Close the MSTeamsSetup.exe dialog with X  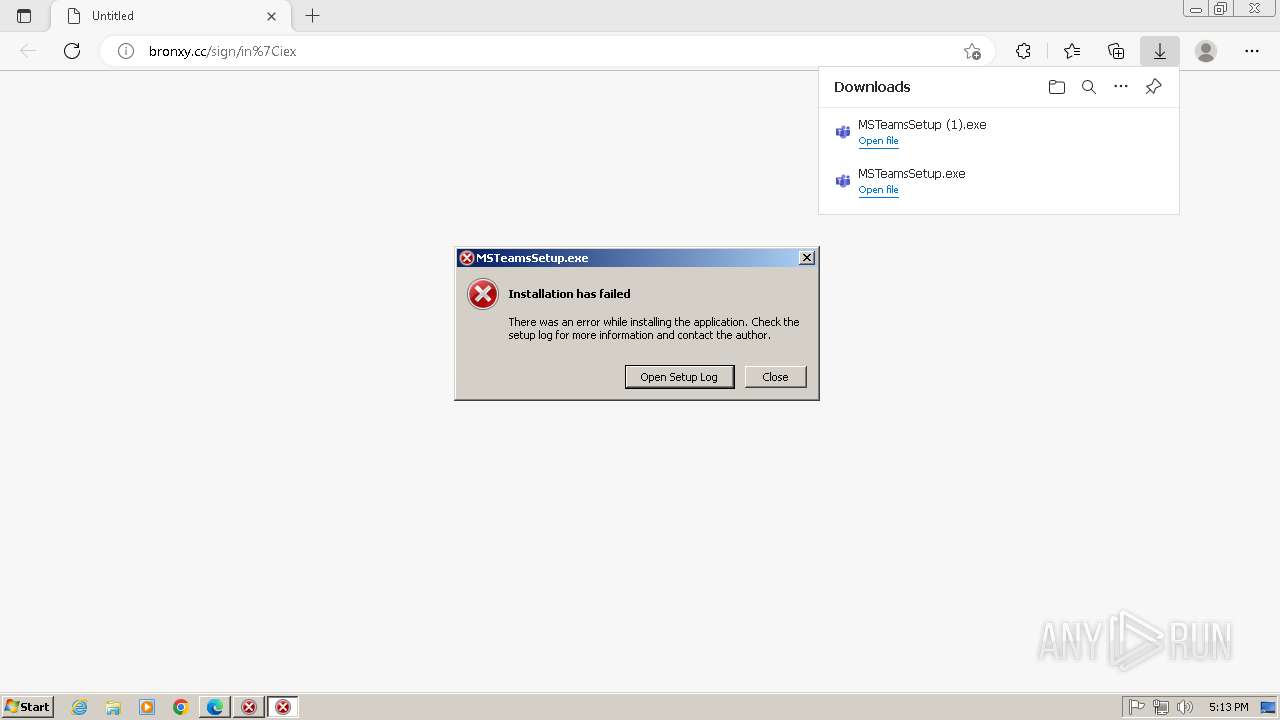coord(807,258)
